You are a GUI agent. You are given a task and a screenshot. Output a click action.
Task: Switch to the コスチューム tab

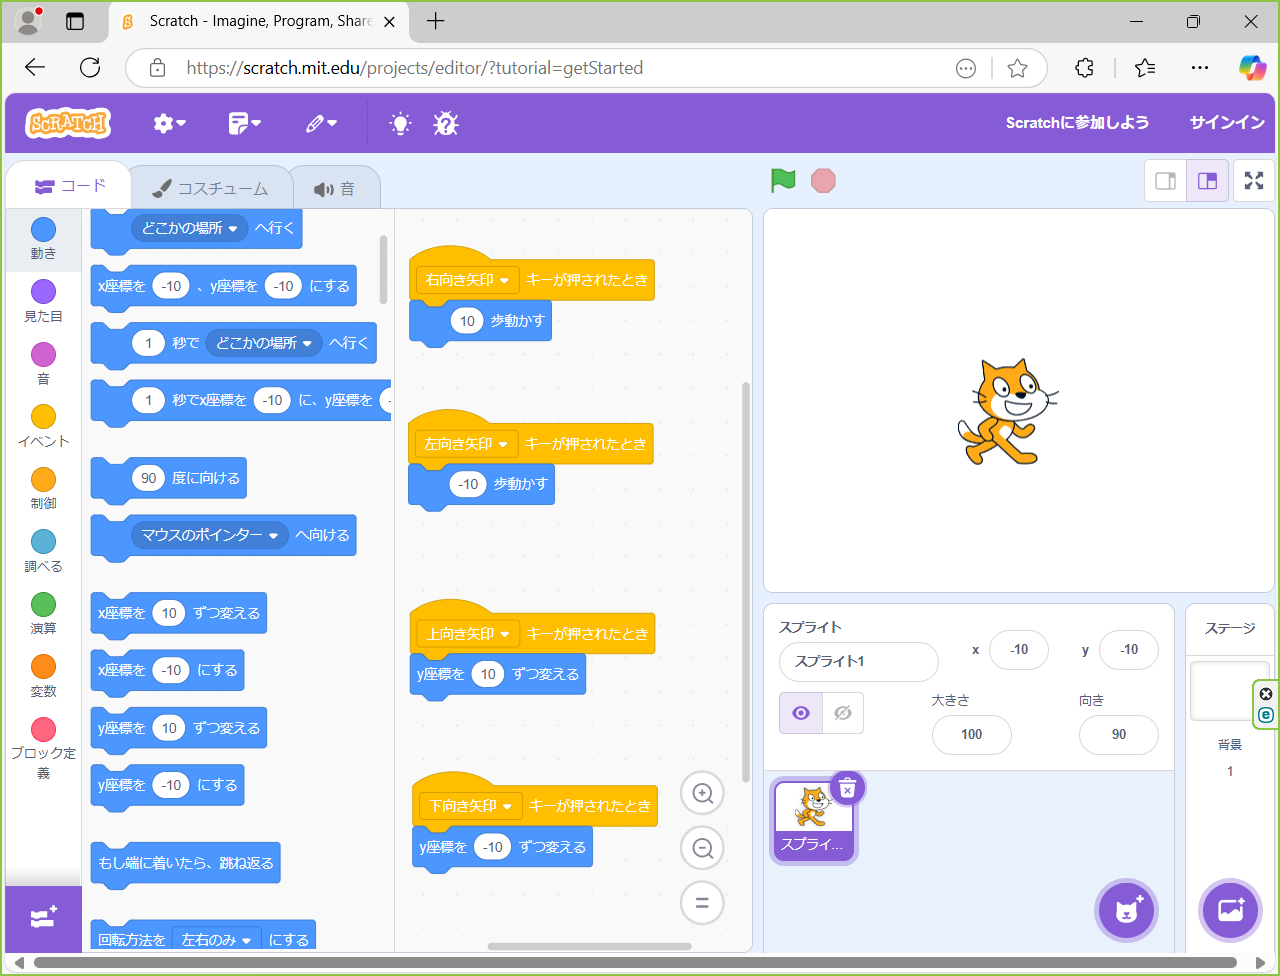click(211, 188)
